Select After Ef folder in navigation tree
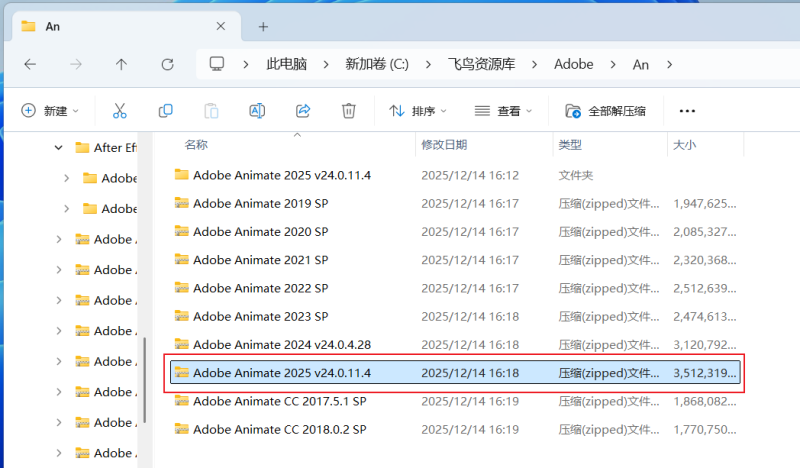Image resolution: width=800 pixels, height=468 pixels. point(106,147)
